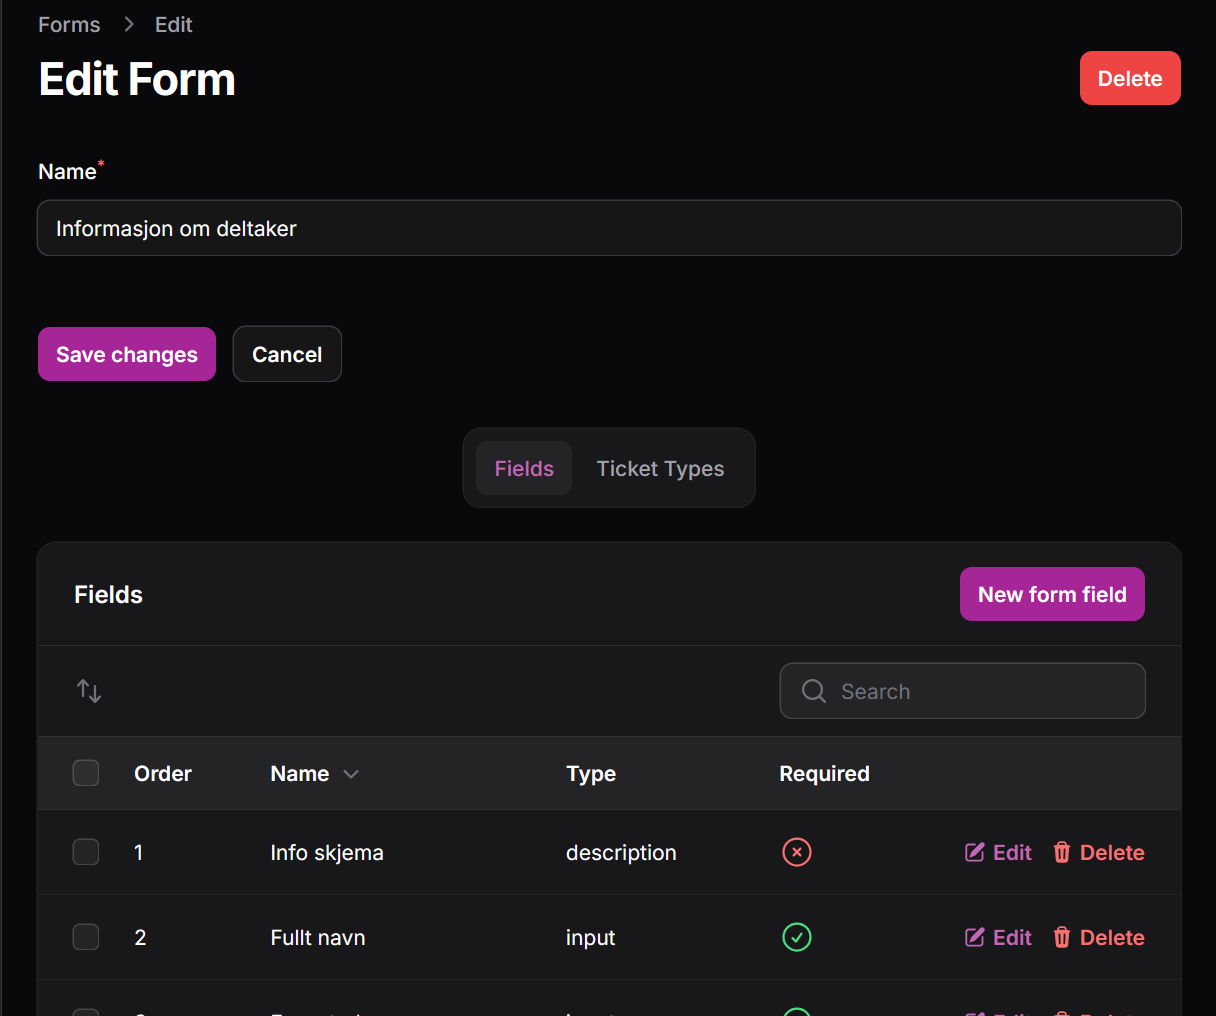Click edit pencil icon for Fullt navn
Viewport: 1216px width, 1016px height.
974,937
